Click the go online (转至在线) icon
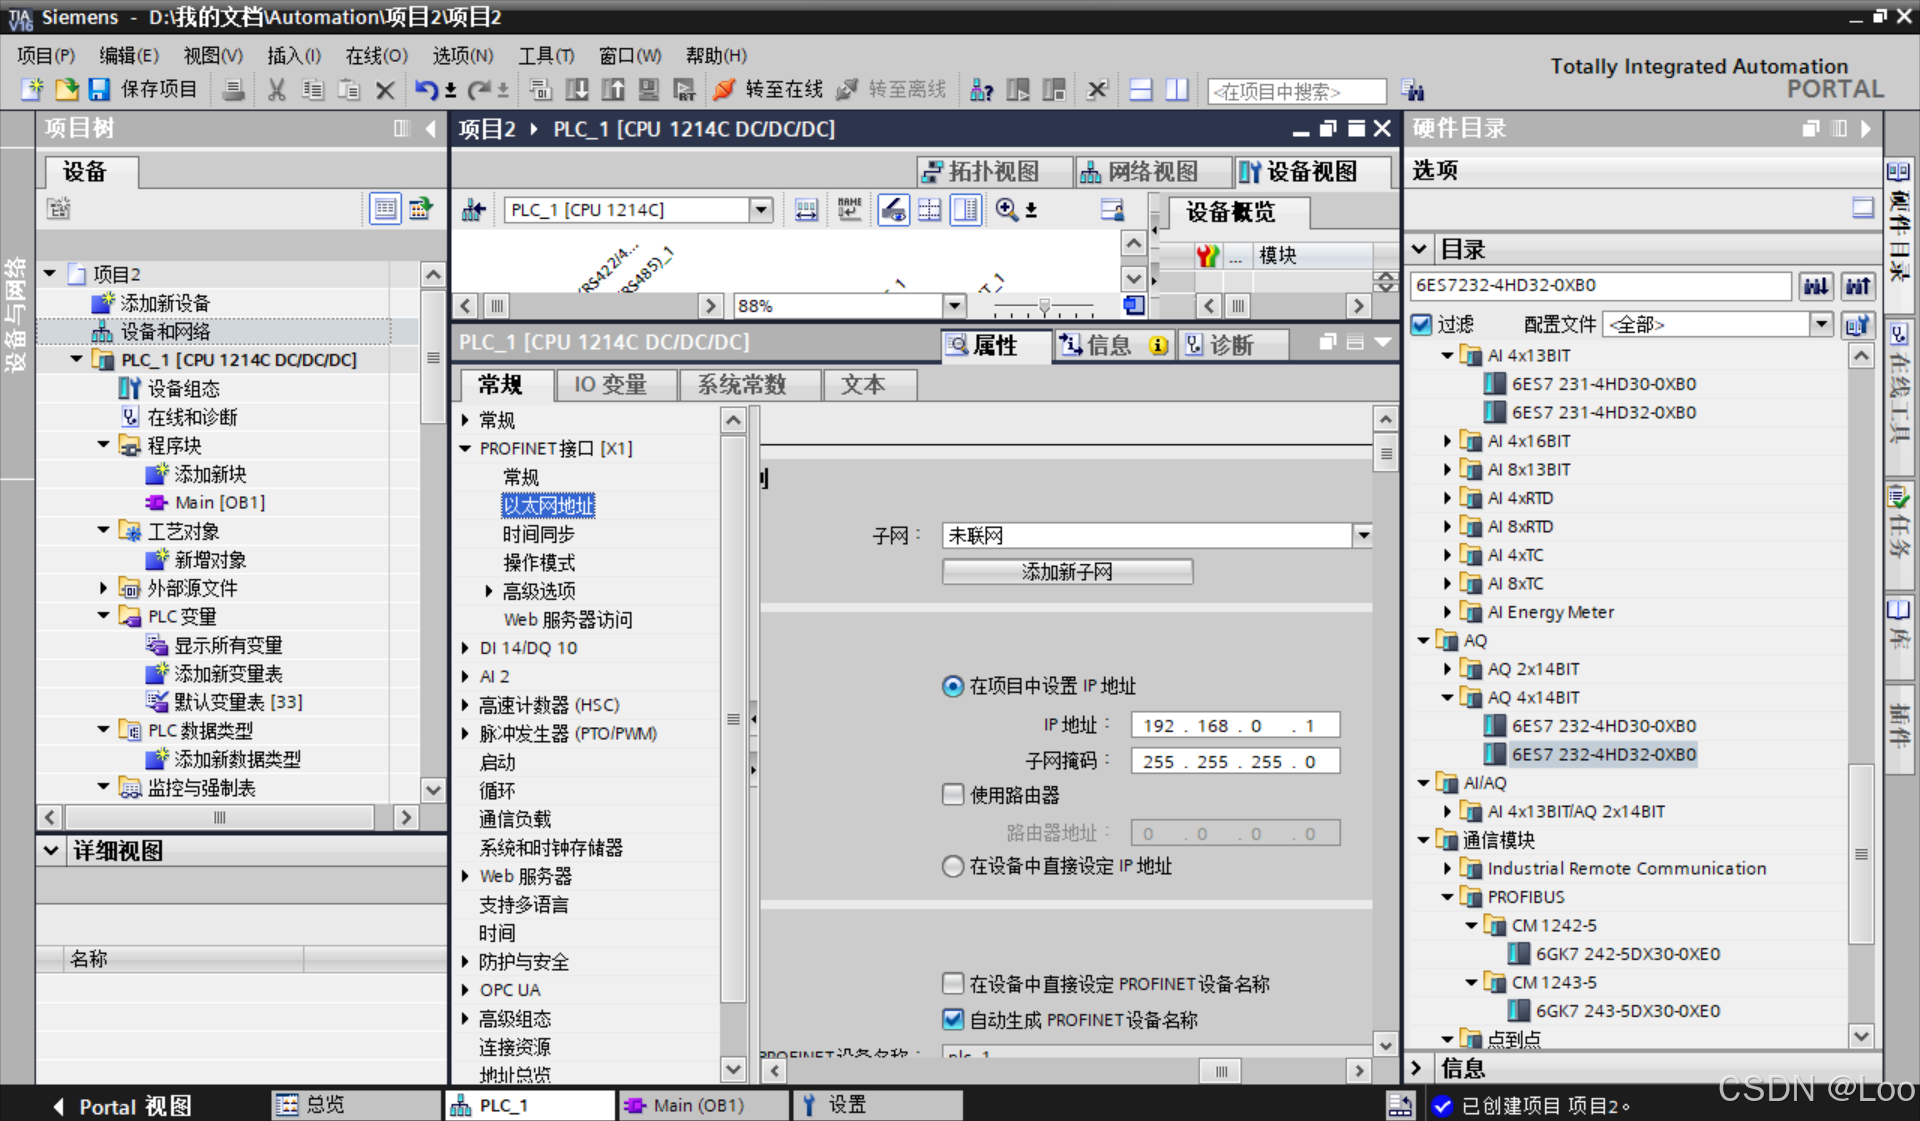 [x=724, y=90]
